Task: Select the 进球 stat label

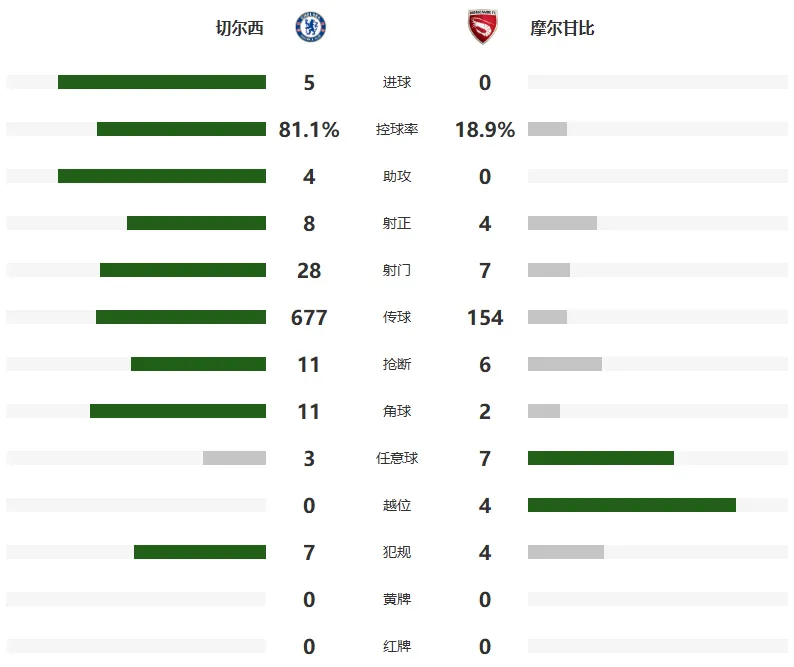Action: point(397,82)
